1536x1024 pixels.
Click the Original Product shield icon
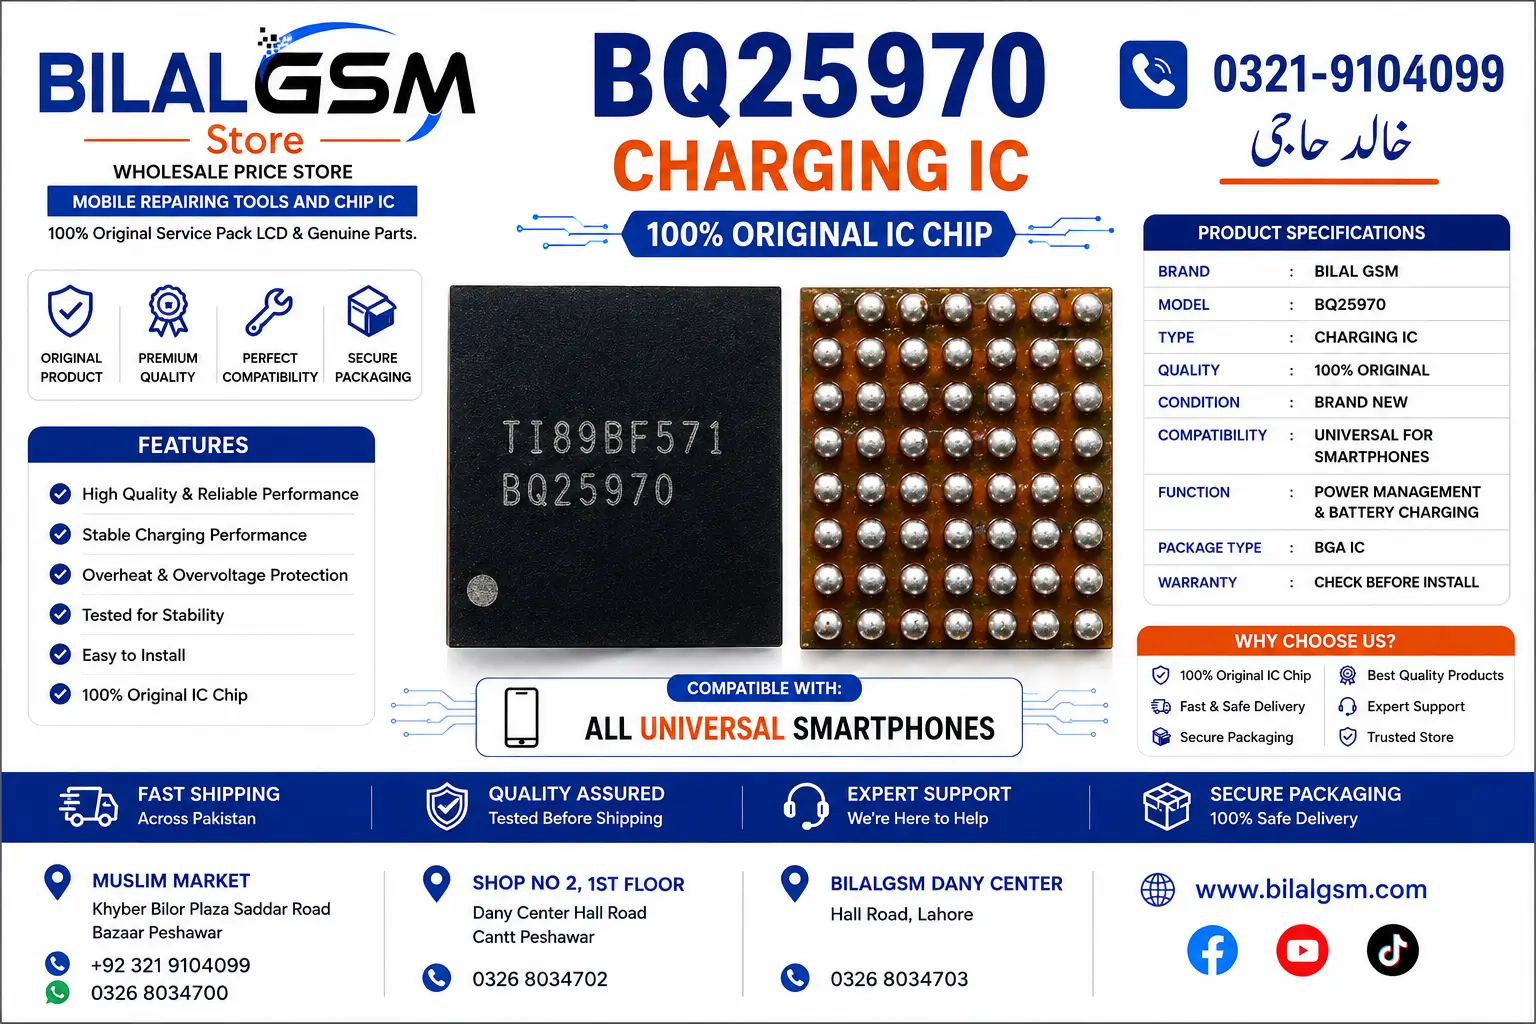point(71,311)
